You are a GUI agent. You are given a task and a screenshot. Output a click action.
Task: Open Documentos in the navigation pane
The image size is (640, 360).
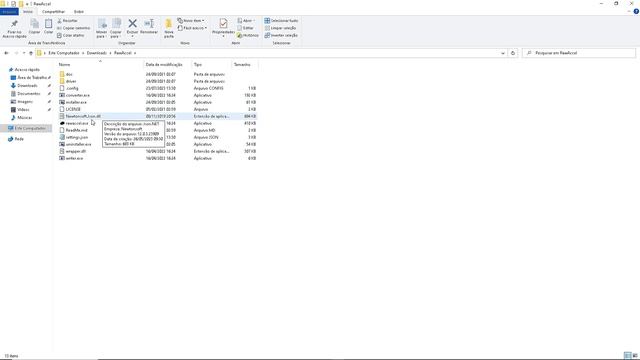click(x=29, y=94)
